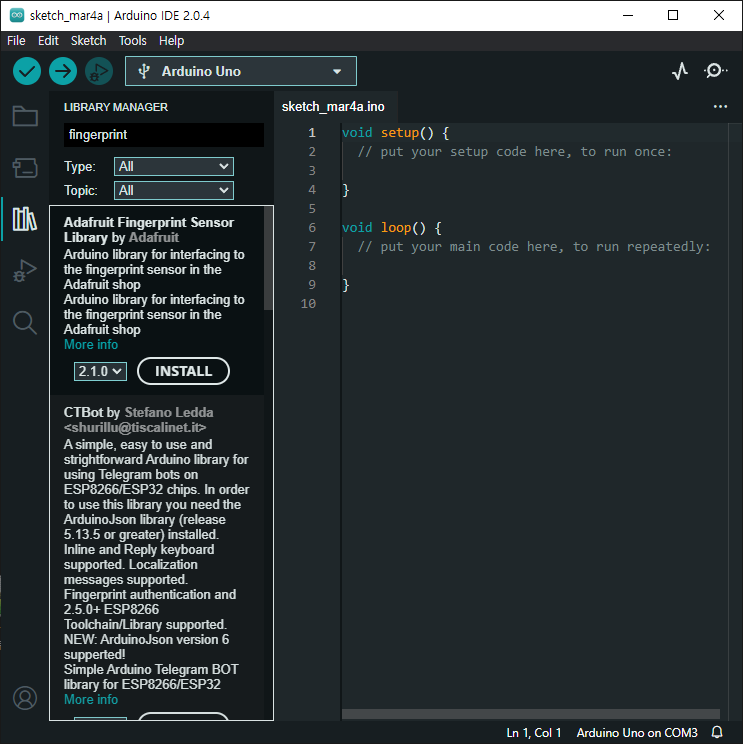Image resolution: width=743 pixels, height=744 pixels.
Task: Click the account profile icon
Action: (25, 698)
